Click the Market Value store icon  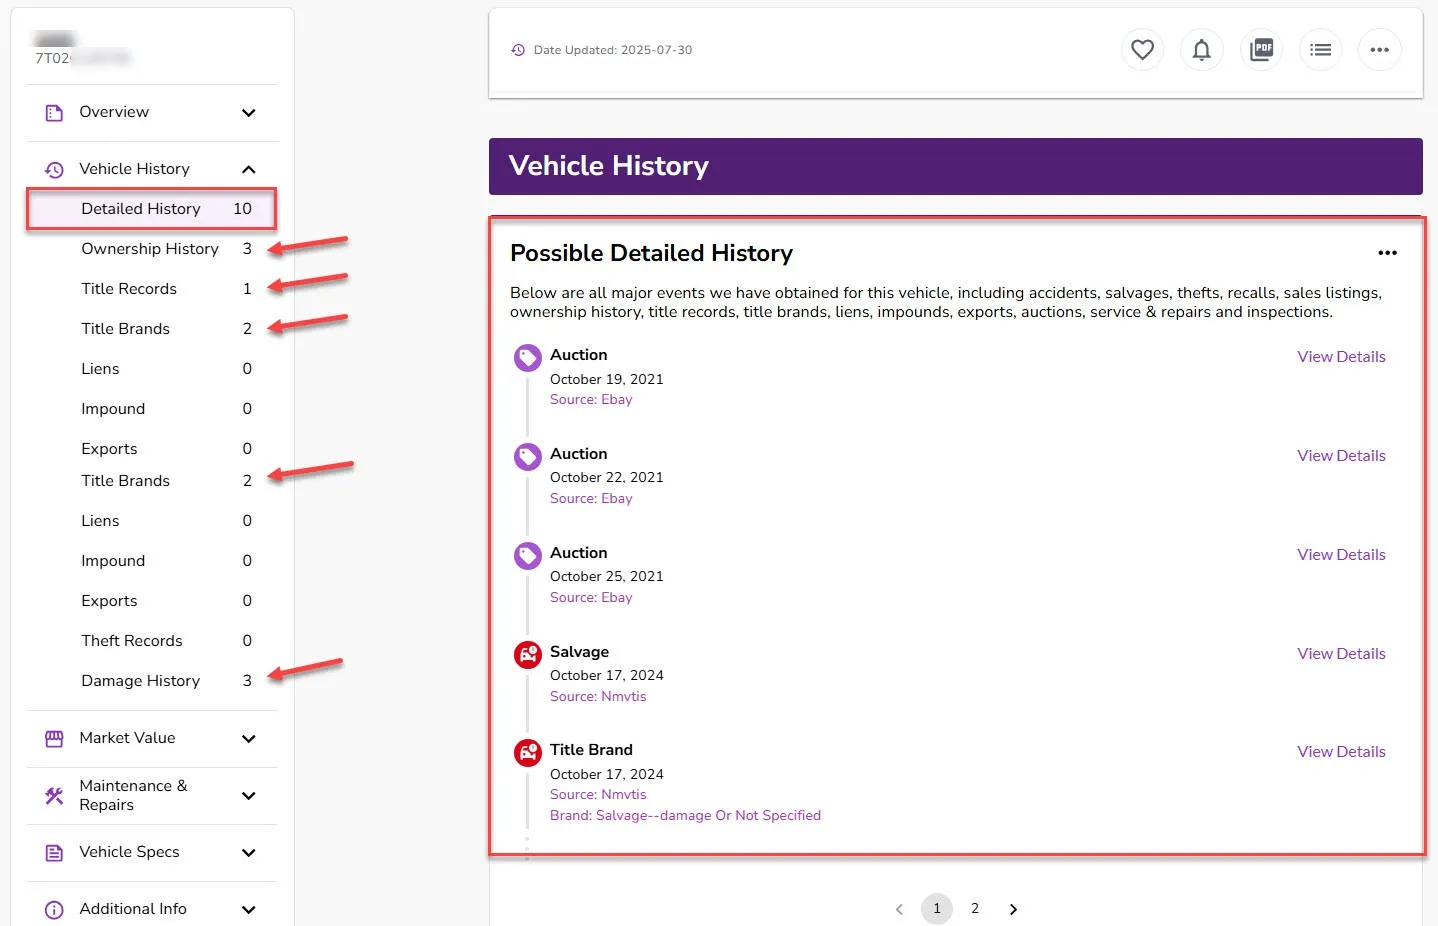pos(54,739)
